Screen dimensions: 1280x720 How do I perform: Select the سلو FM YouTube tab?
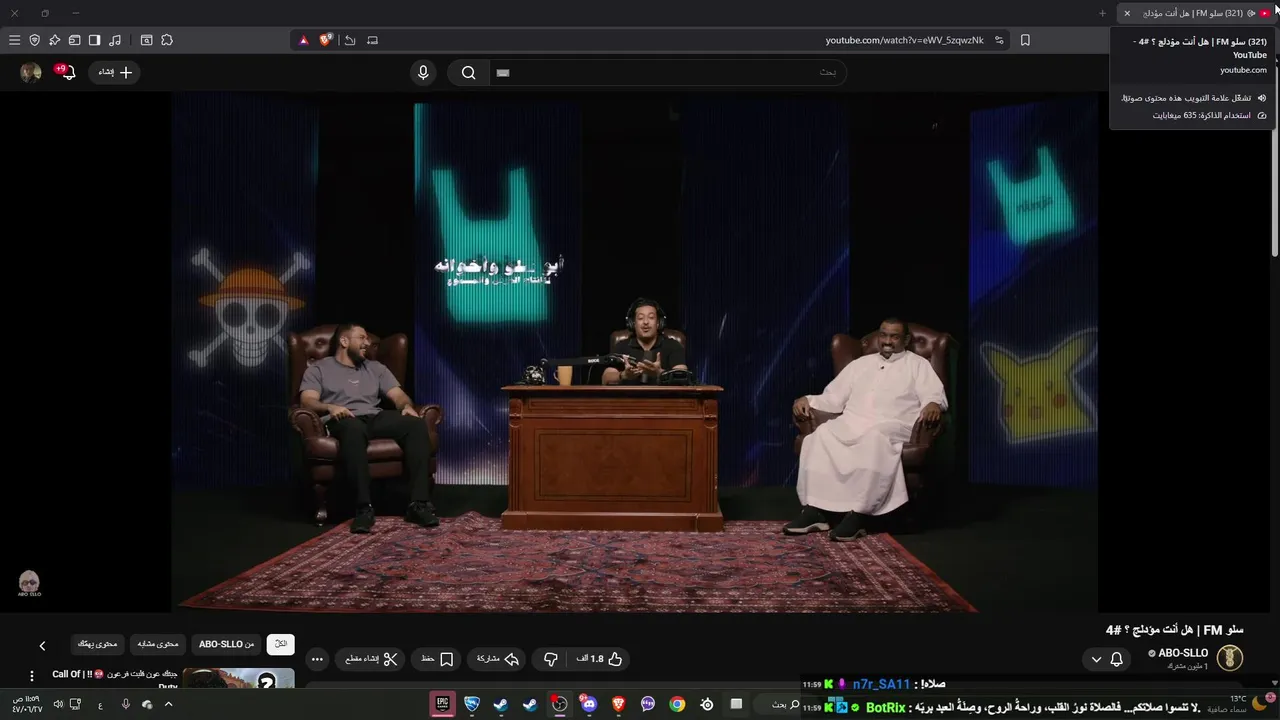click(1195, 13)
